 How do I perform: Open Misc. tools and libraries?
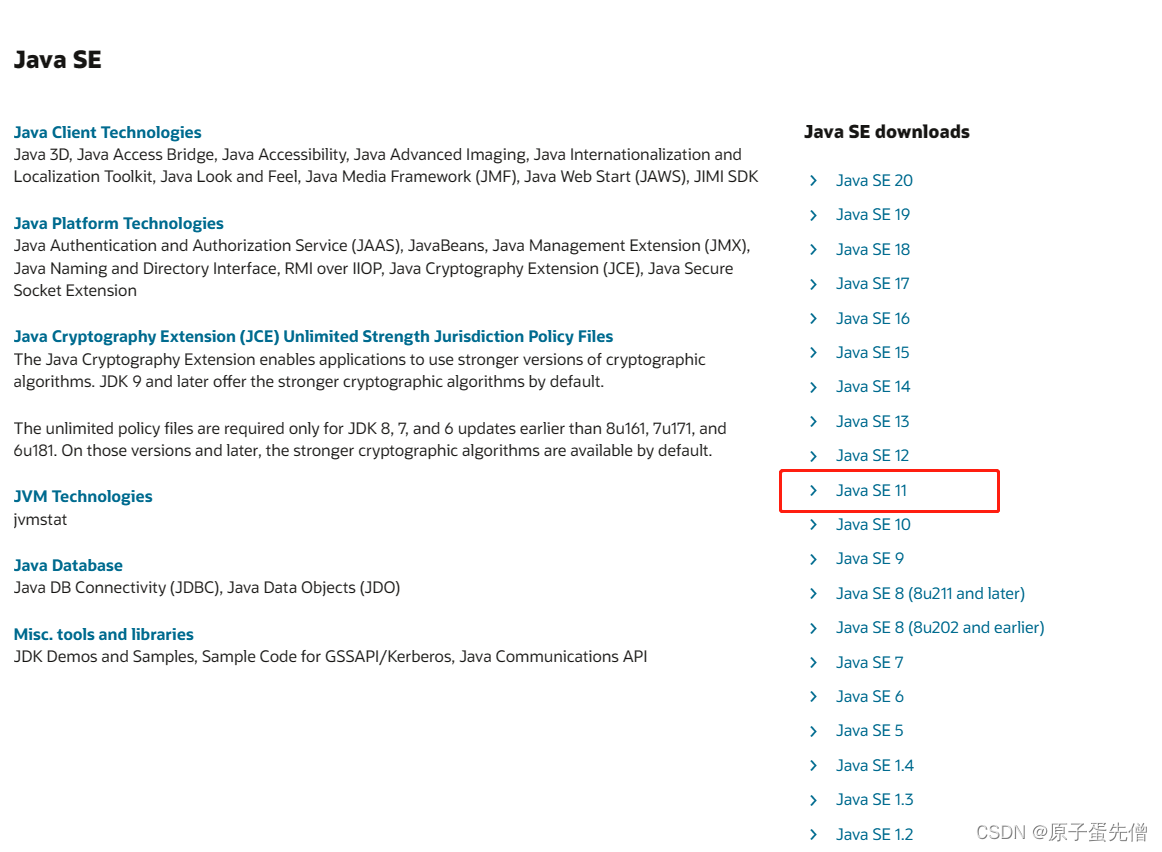click(104, 633)
